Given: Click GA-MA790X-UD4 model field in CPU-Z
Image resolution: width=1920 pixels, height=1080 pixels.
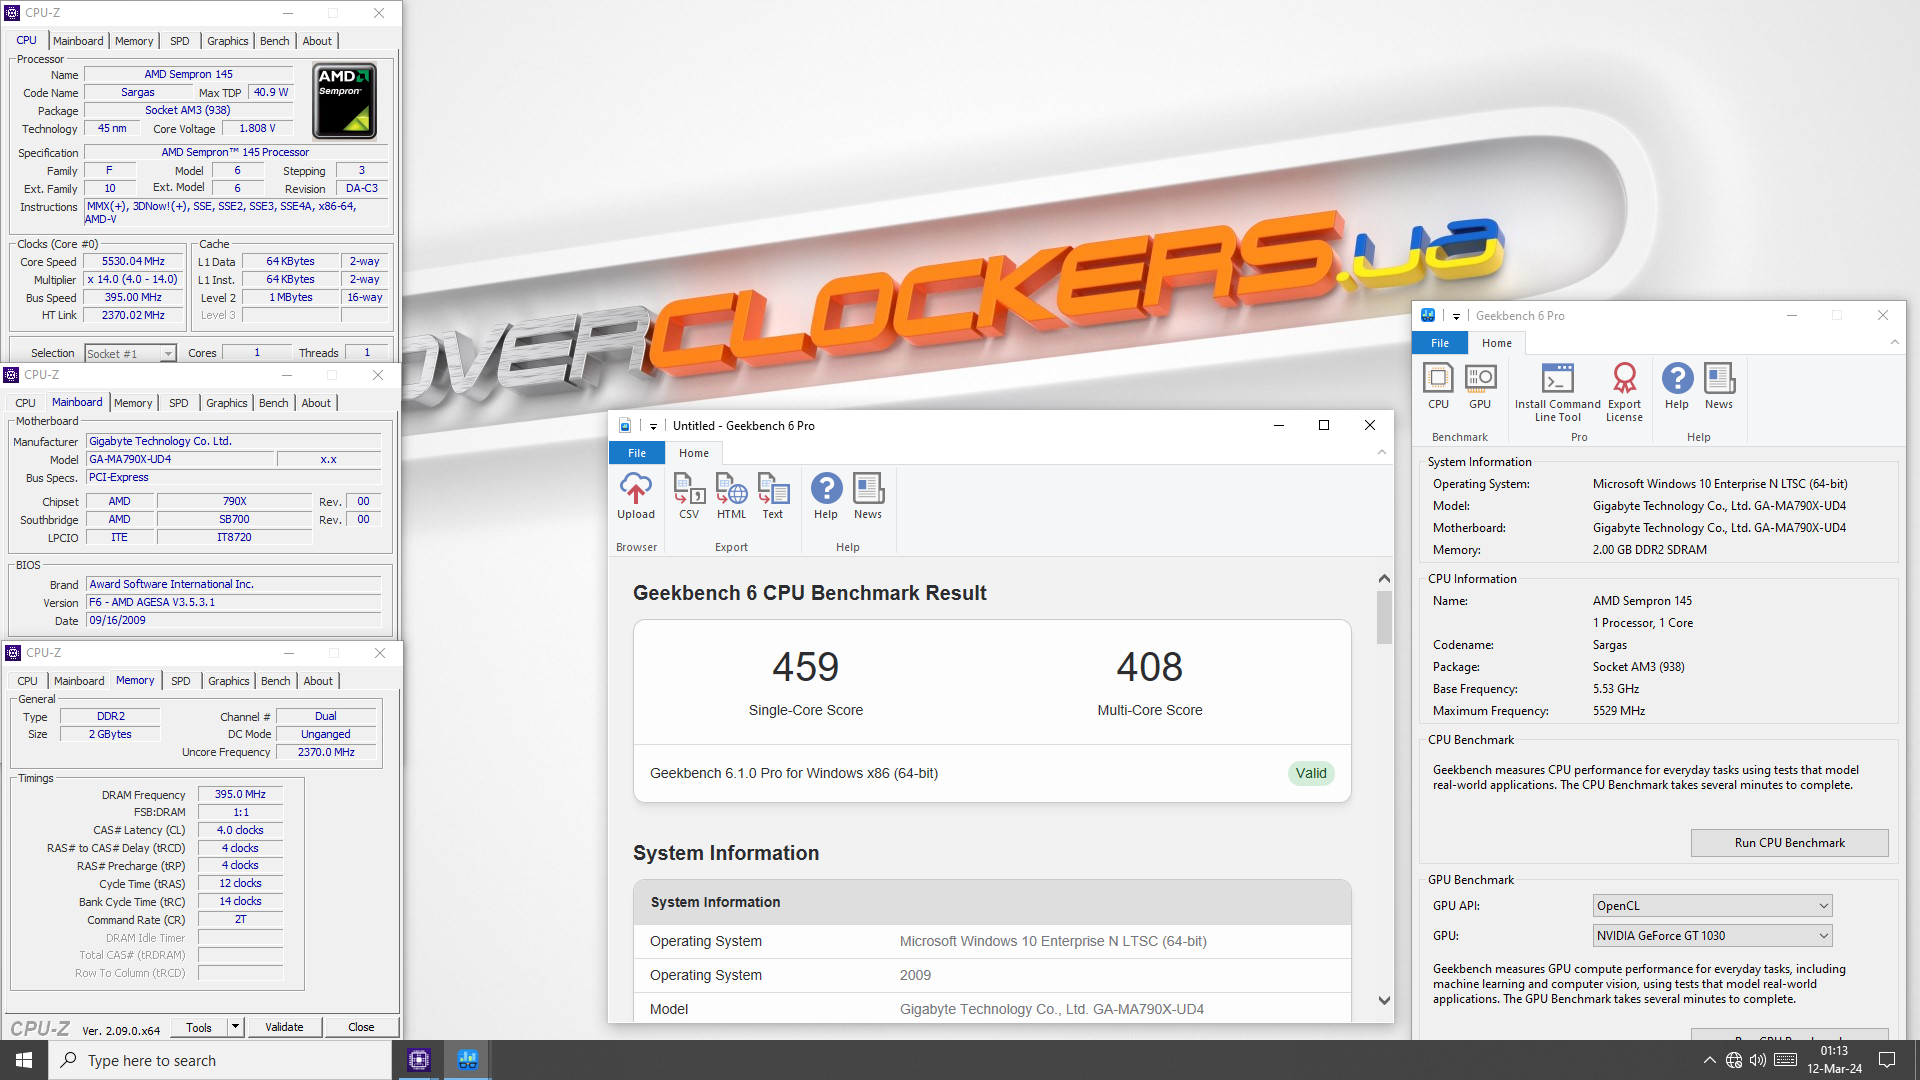Looking at the screenshot, I should point(180,460).
